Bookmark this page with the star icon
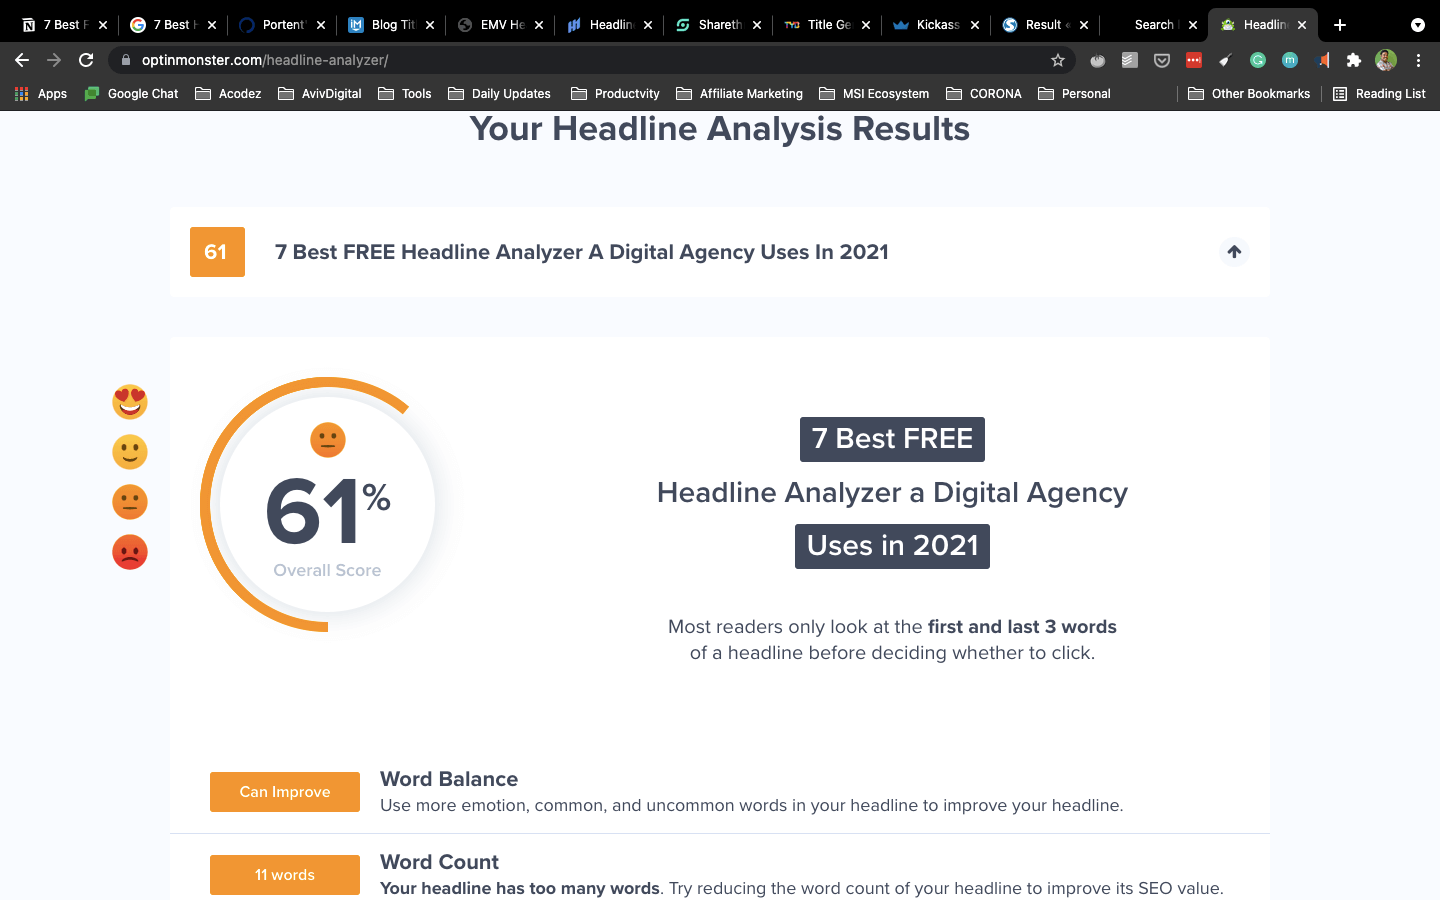 point(1057,60)
